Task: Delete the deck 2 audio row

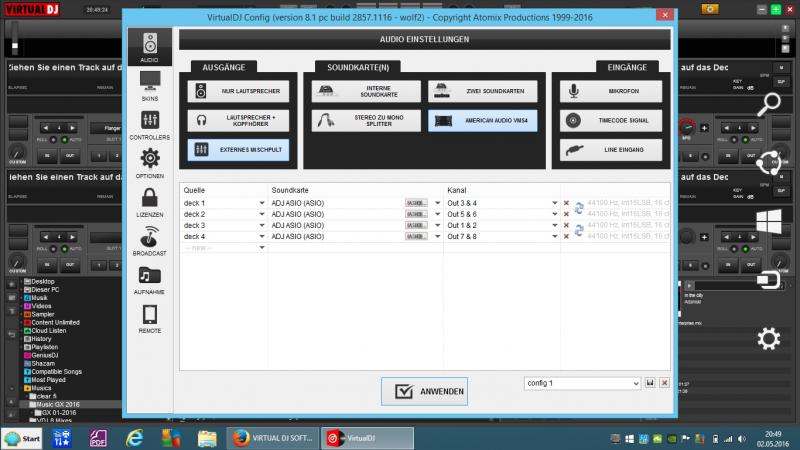Action: [x=566, y=214]
